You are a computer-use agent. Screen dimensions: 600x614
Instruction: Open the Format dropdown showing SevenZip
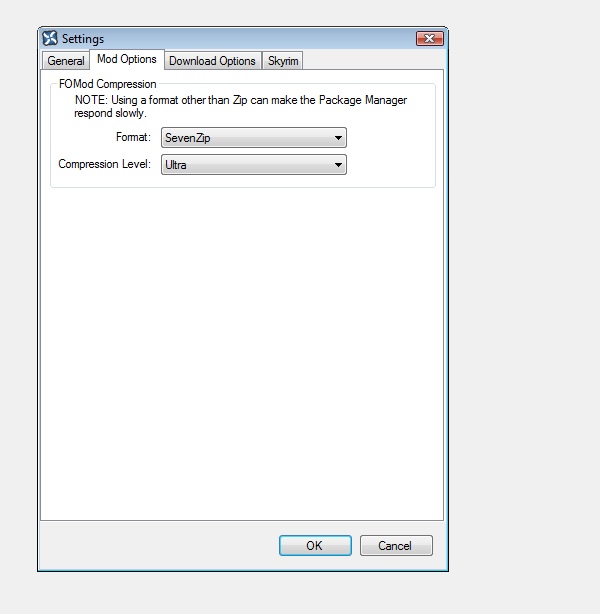pos(254,137)
